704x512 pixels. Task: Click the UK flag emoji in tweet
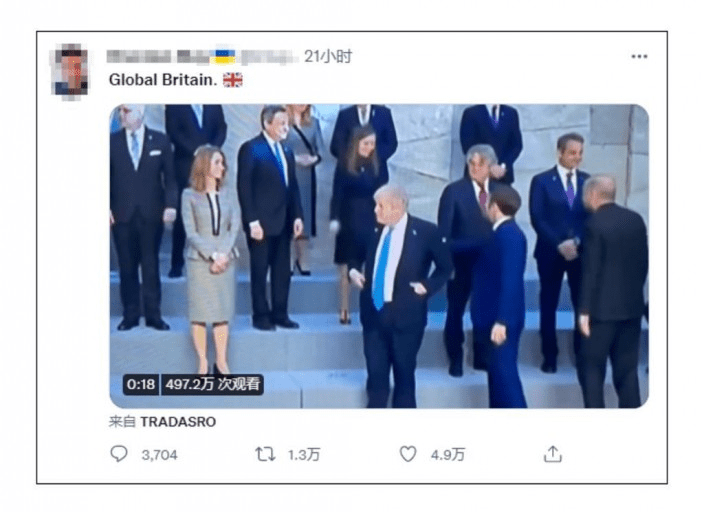coord(233,80)
